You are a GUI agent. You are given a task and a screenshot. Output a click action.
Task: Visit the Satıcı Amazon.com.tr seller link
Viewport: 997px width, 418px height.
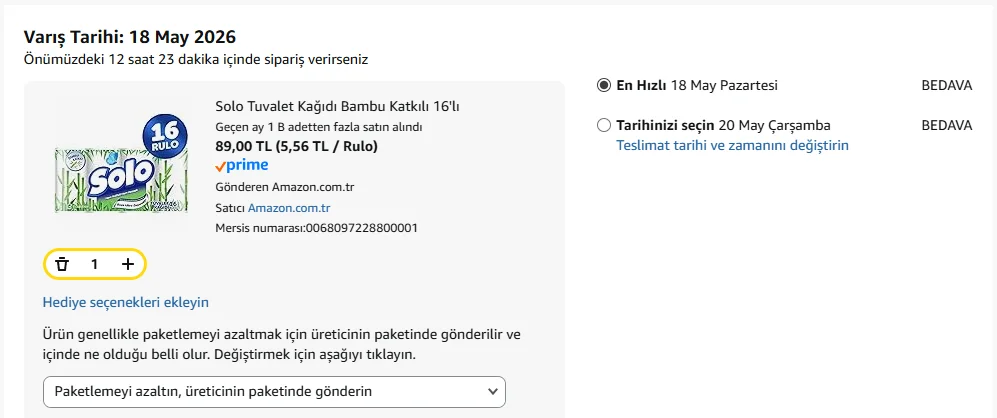click(x=289, y=208)
